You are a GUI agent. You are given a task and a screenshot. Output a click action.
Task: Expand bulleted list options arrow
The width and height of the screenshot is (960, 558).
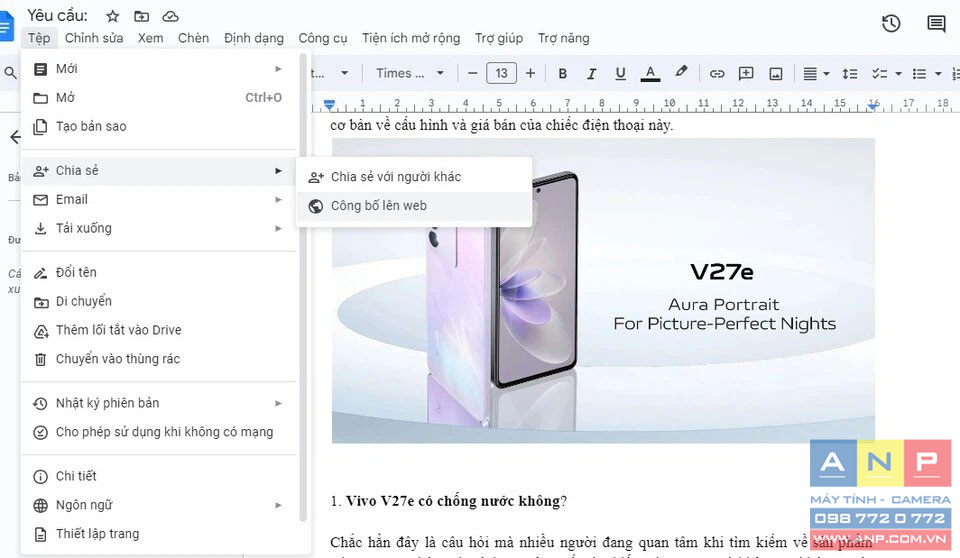tap(938, 74)
